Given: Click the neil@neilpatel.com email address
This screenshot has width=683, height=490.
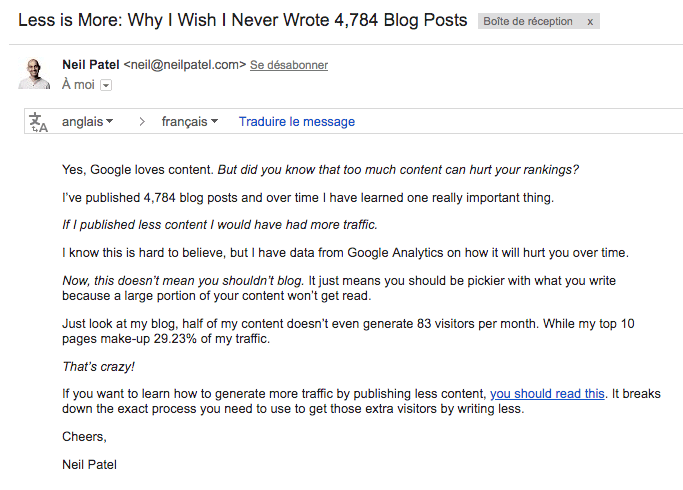Looking at the screenshot, I should [x=185, y=65].
